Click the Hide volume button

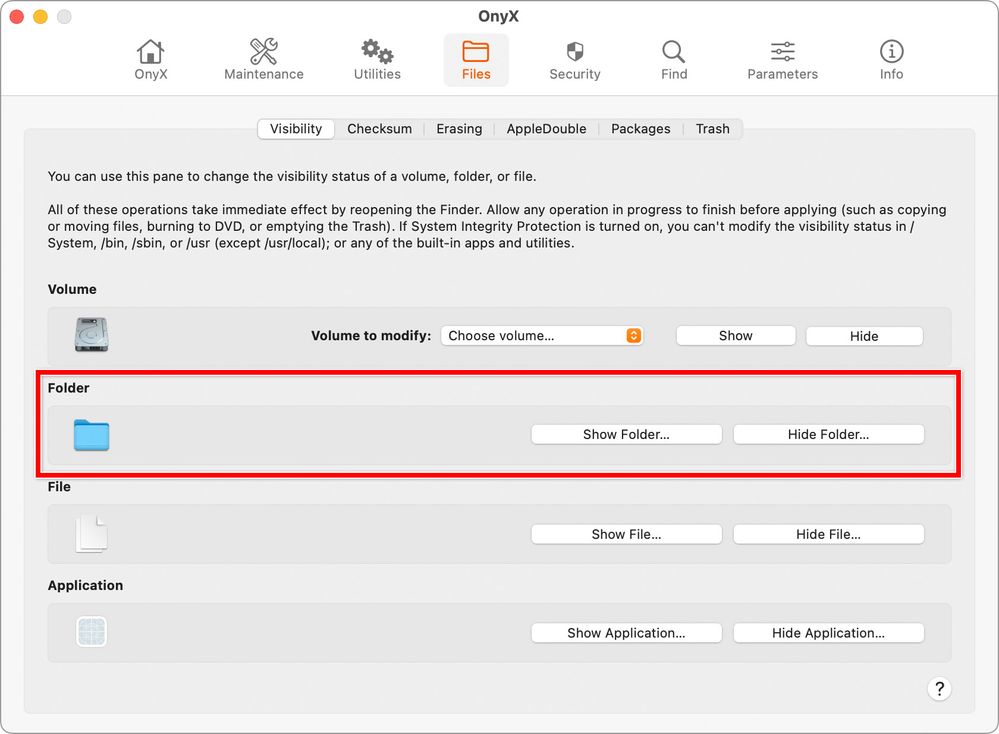(864, 336)
